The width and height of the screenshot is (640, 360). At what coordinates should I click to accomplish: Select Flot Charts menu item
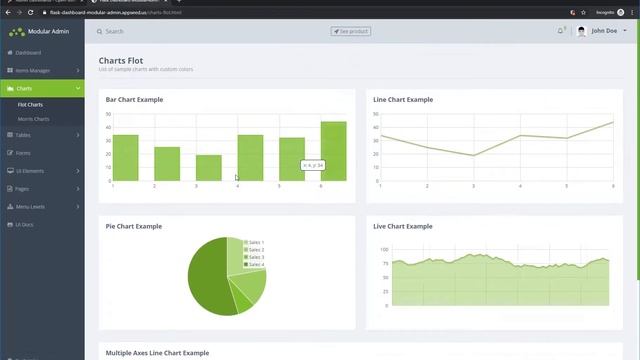pos(30,105)
